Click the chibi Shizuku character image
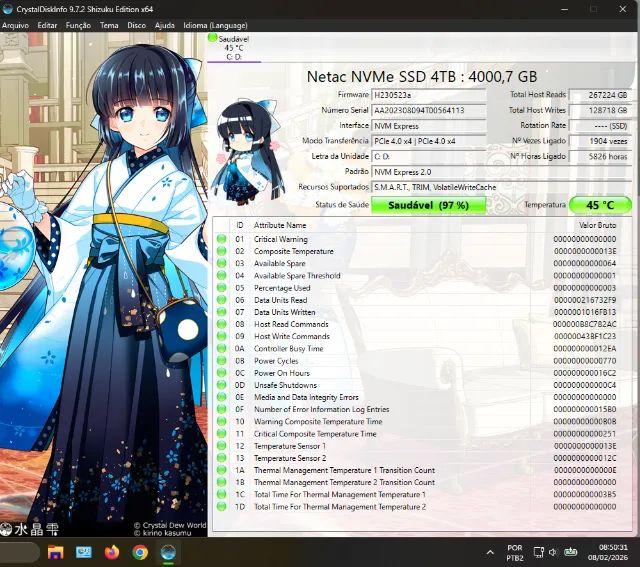 pos(248,152)
